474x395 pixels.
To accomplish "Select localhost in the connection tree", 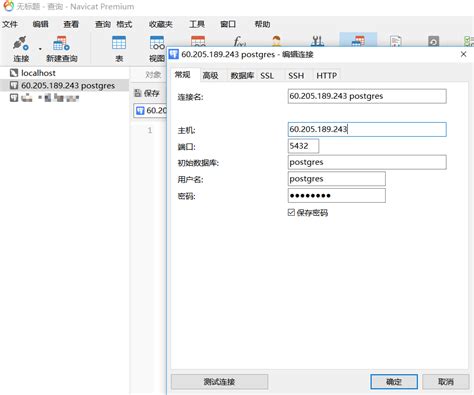I will tap(38, 73).
